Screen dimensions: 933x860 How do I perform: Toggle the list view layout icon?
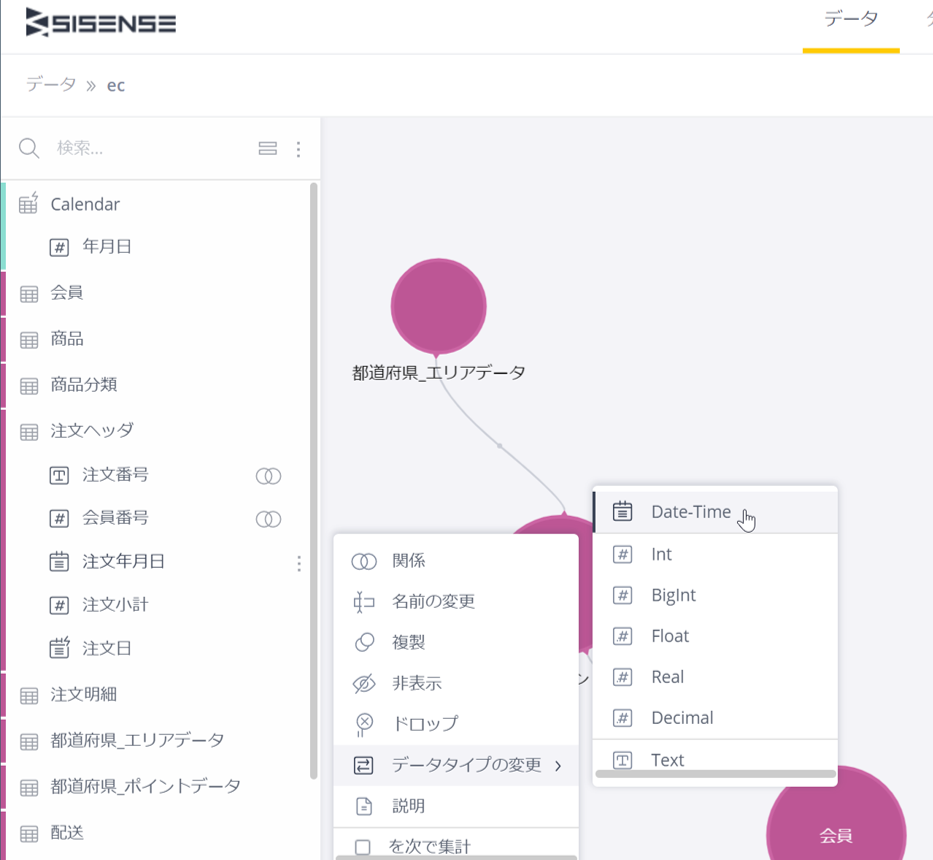(268, 148)
